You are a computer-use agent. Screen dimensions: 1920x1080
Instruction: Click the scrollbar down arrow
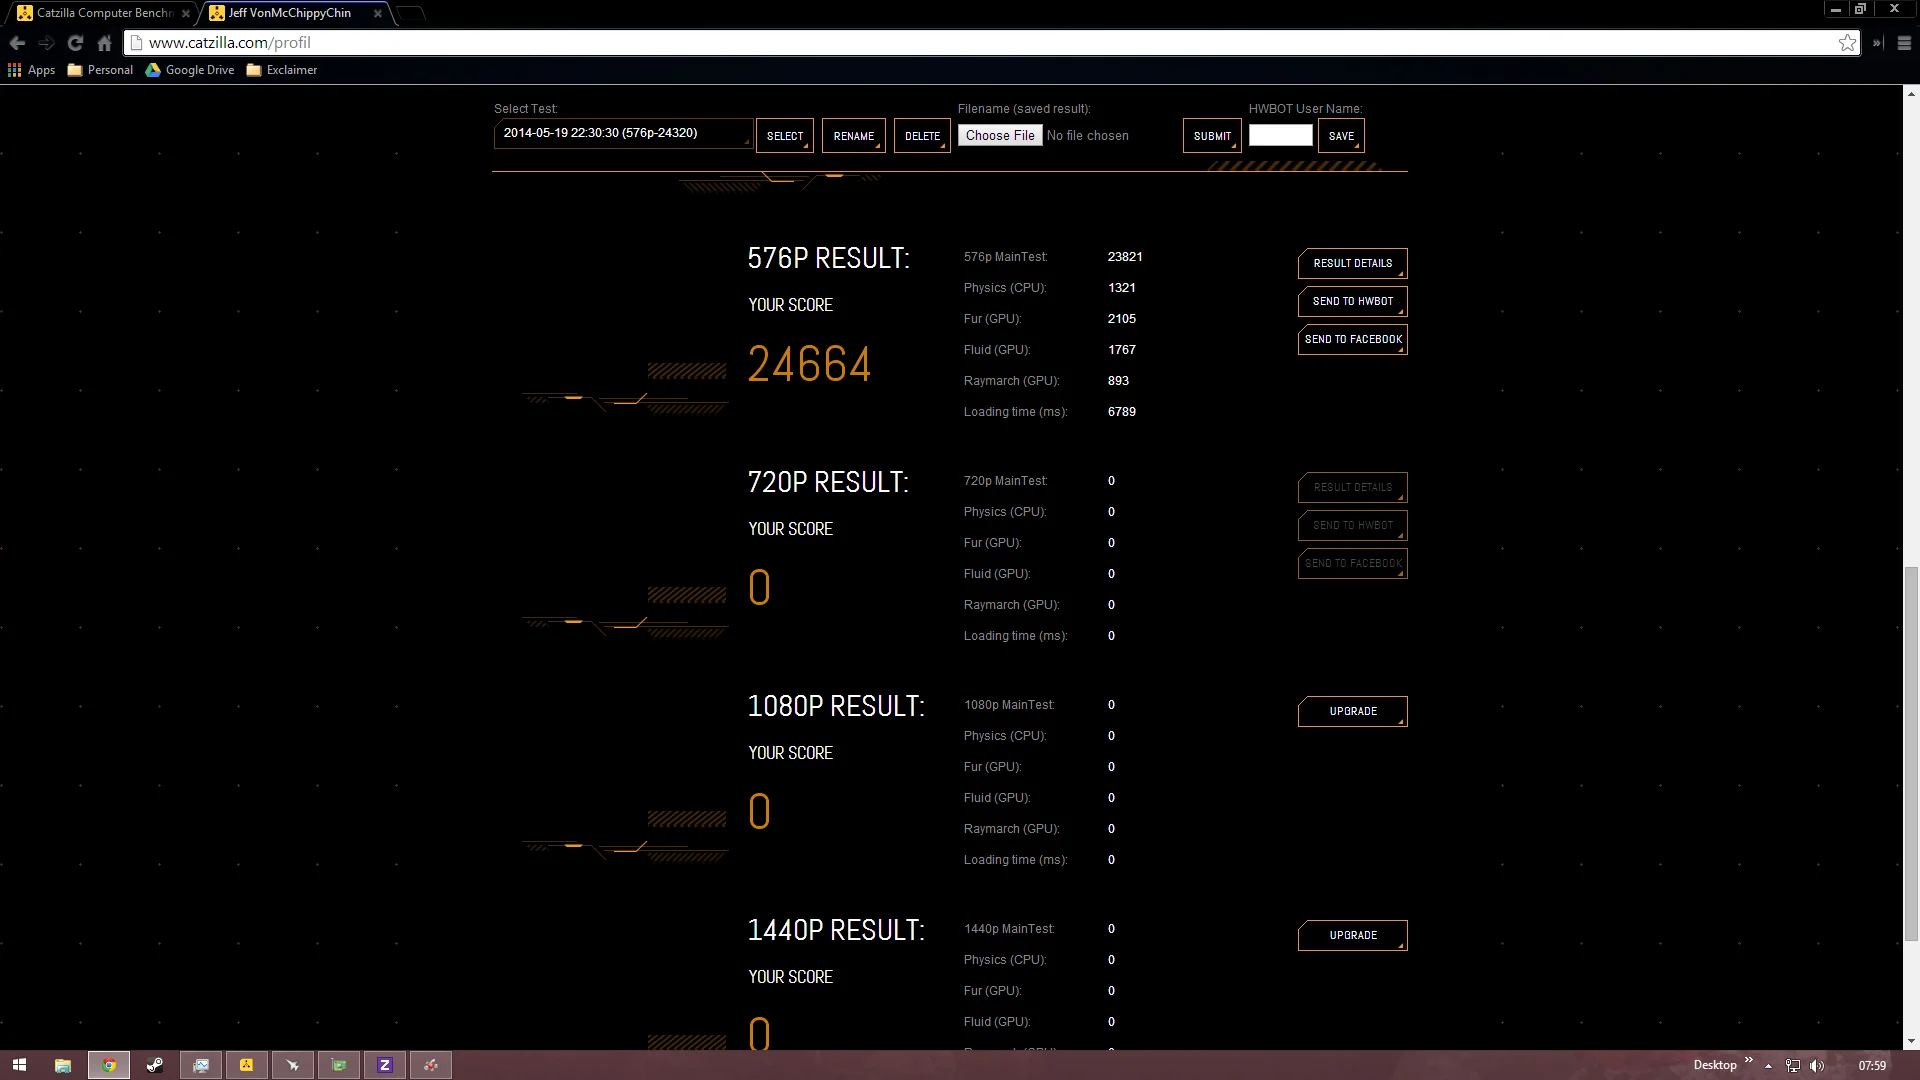[x=1911, y=1041]
